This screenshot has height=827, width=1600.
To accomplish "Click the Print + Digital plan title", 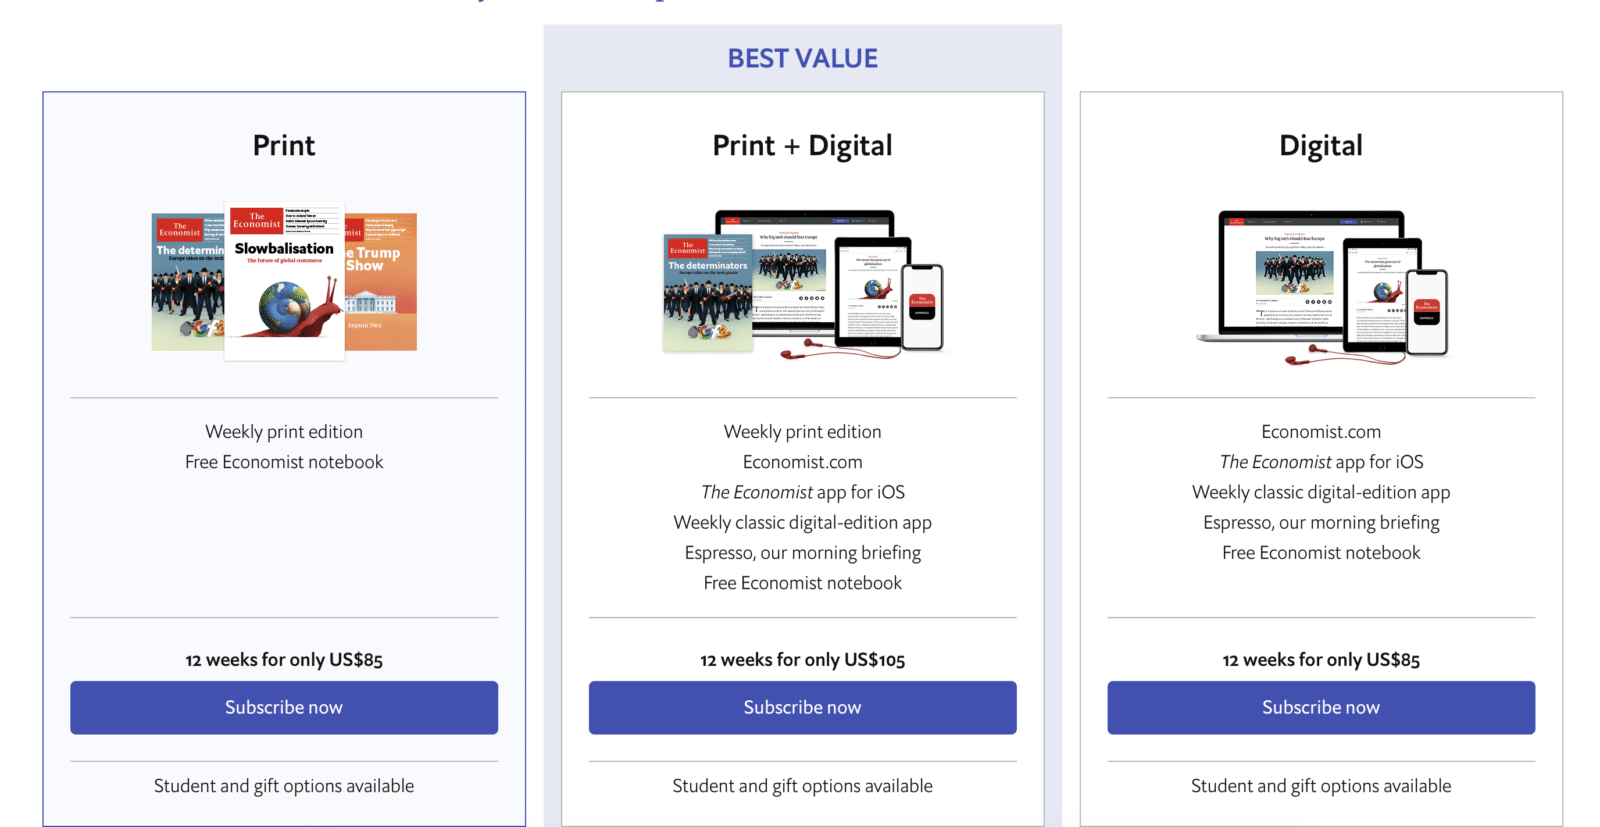I will pyautogui.click(x=802, y=146).
